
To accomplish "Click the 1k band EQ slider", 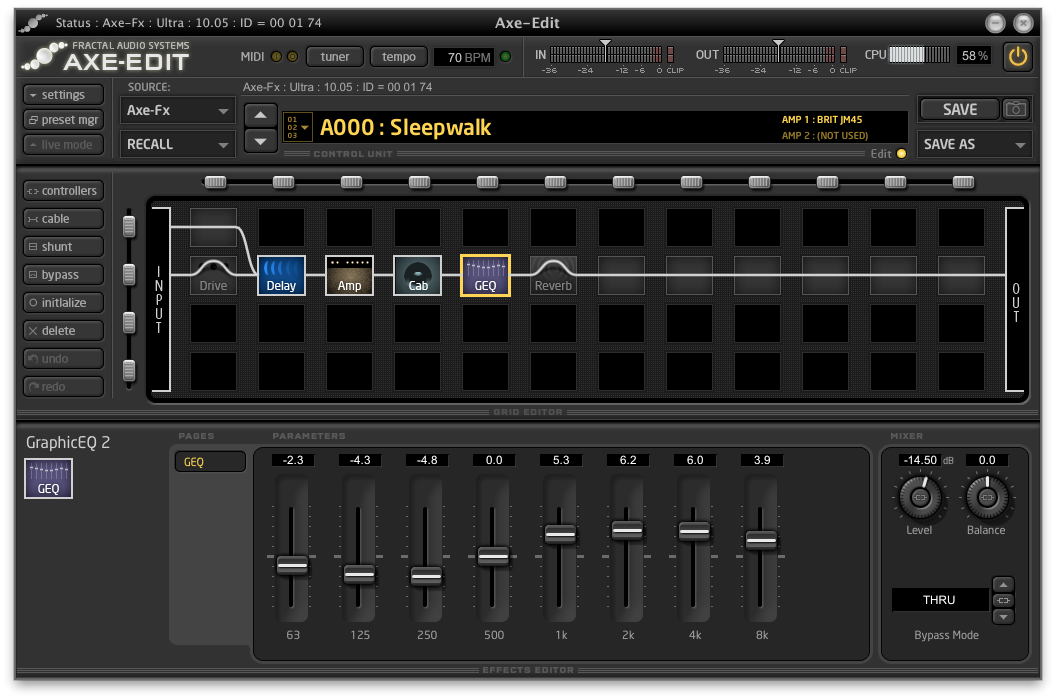I will 560,535.
